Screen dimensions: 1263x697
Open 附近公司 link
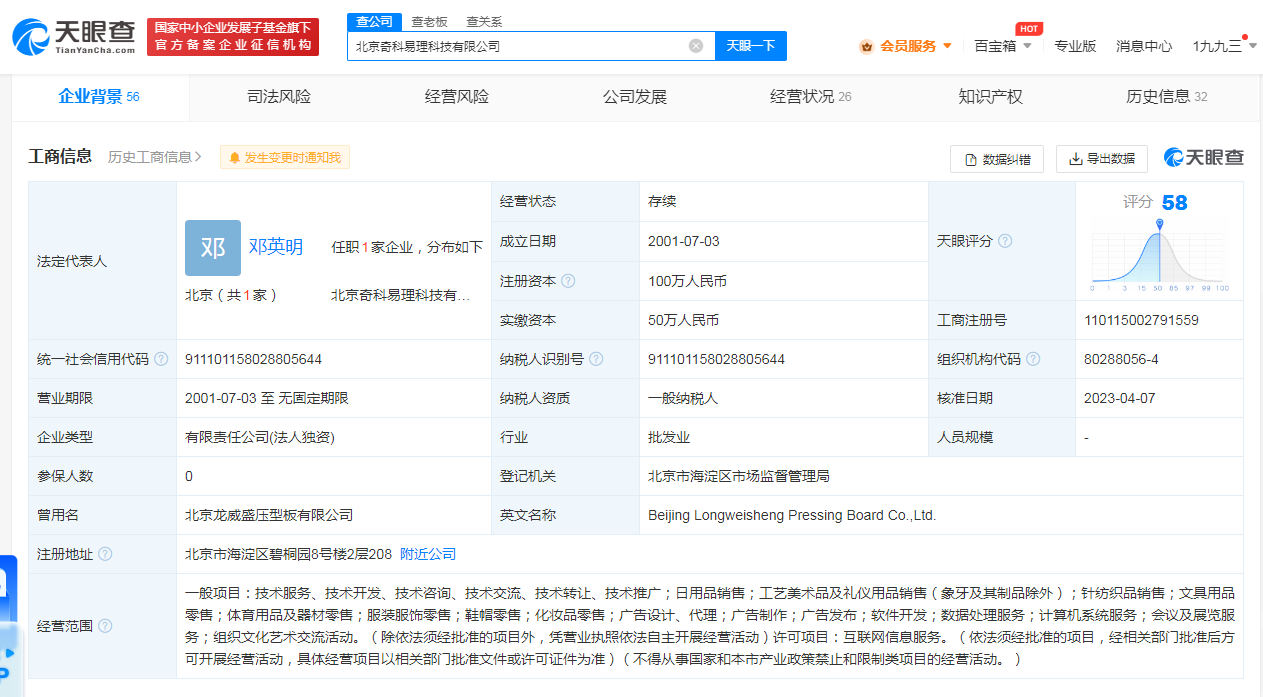[x=428, y=554]
